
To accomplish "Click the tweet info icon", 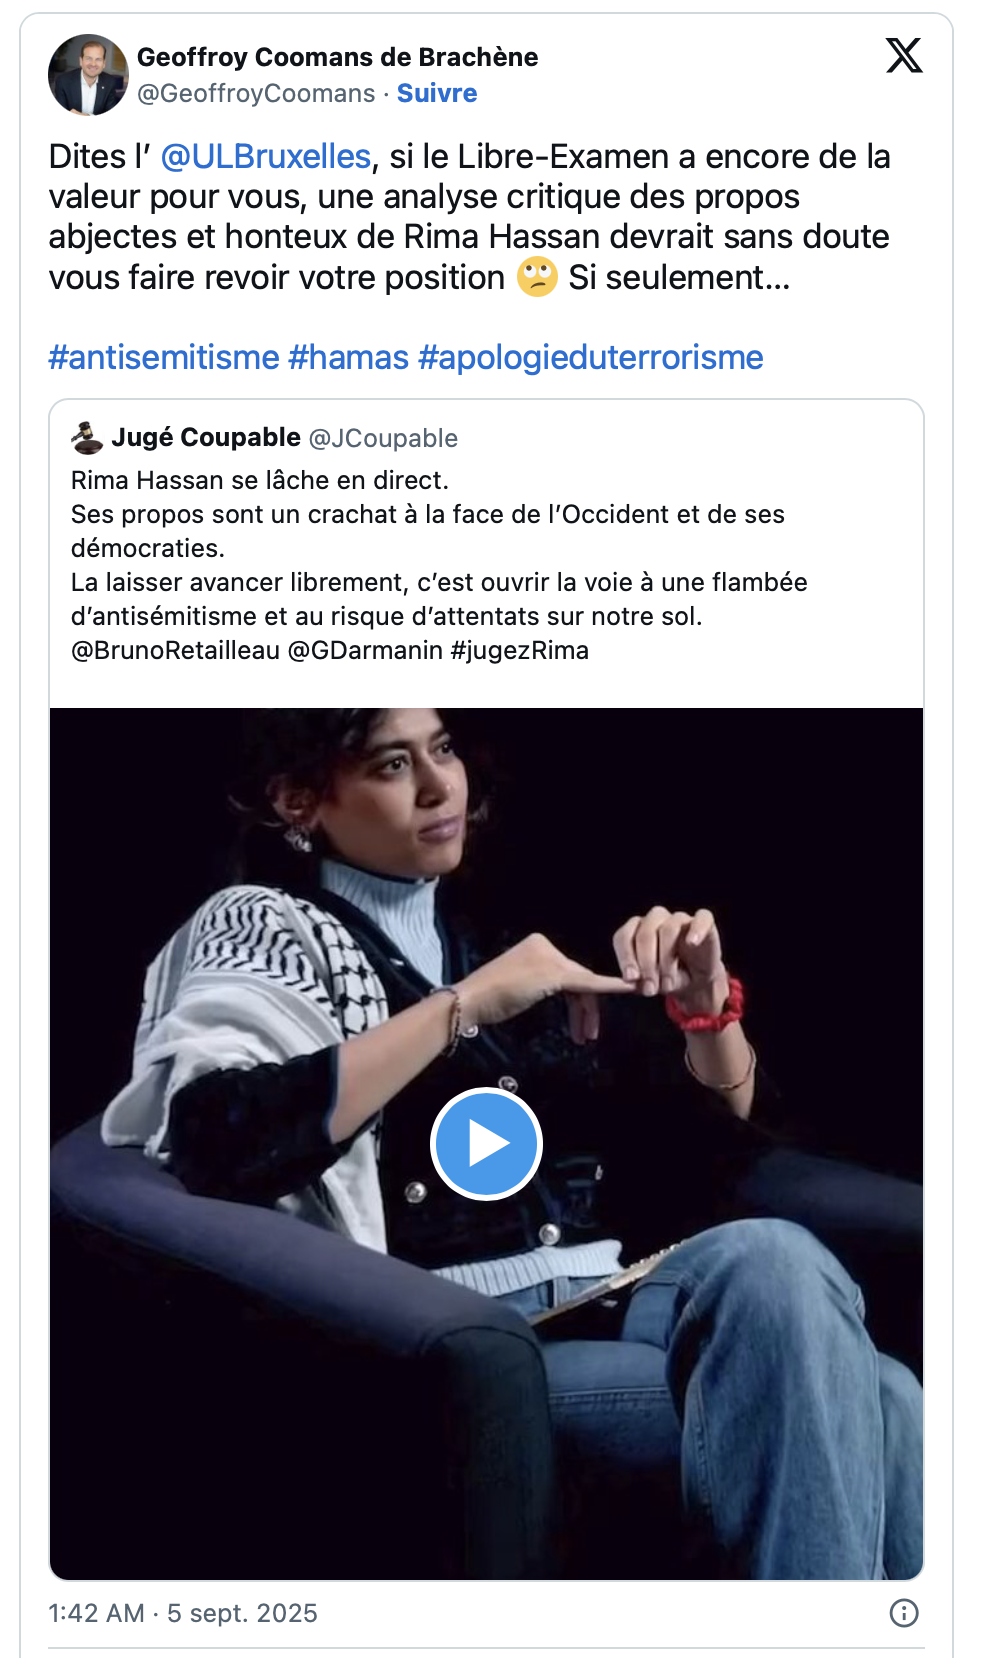I will tap(904, 1613).
